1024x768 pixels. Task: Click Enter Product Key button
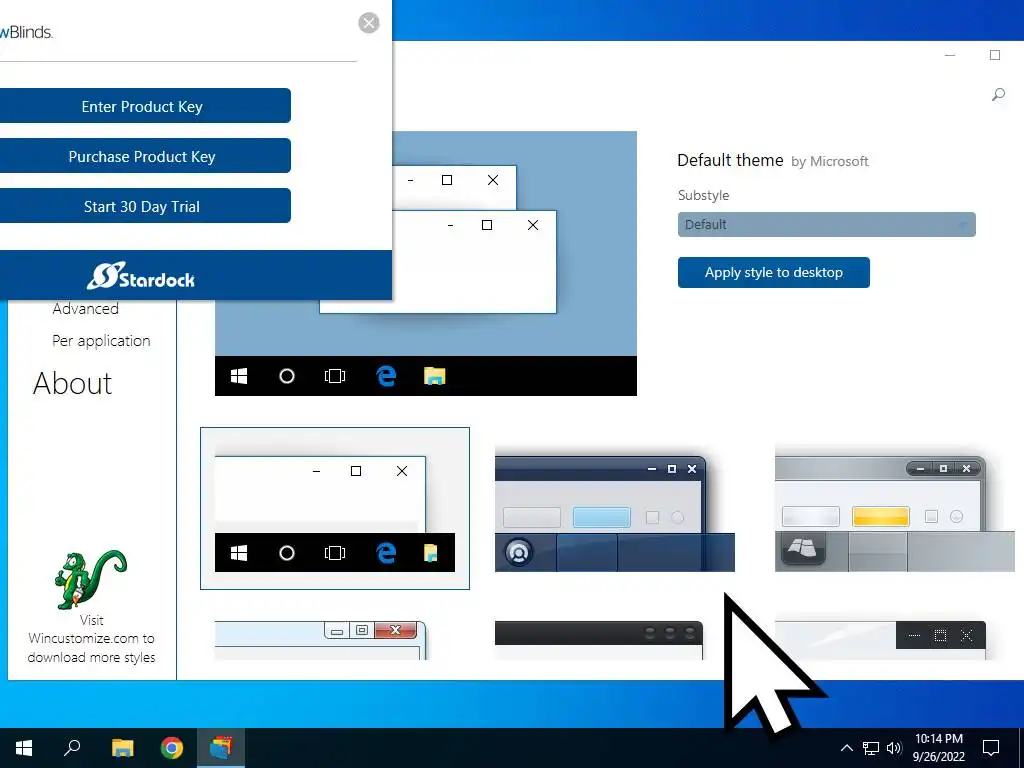pos(142,106)
